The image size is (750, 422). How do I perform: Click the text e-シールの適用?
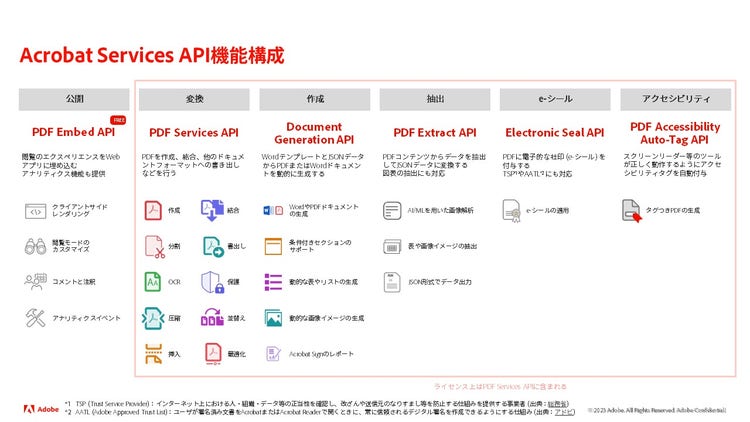click(x=548, y=211)
